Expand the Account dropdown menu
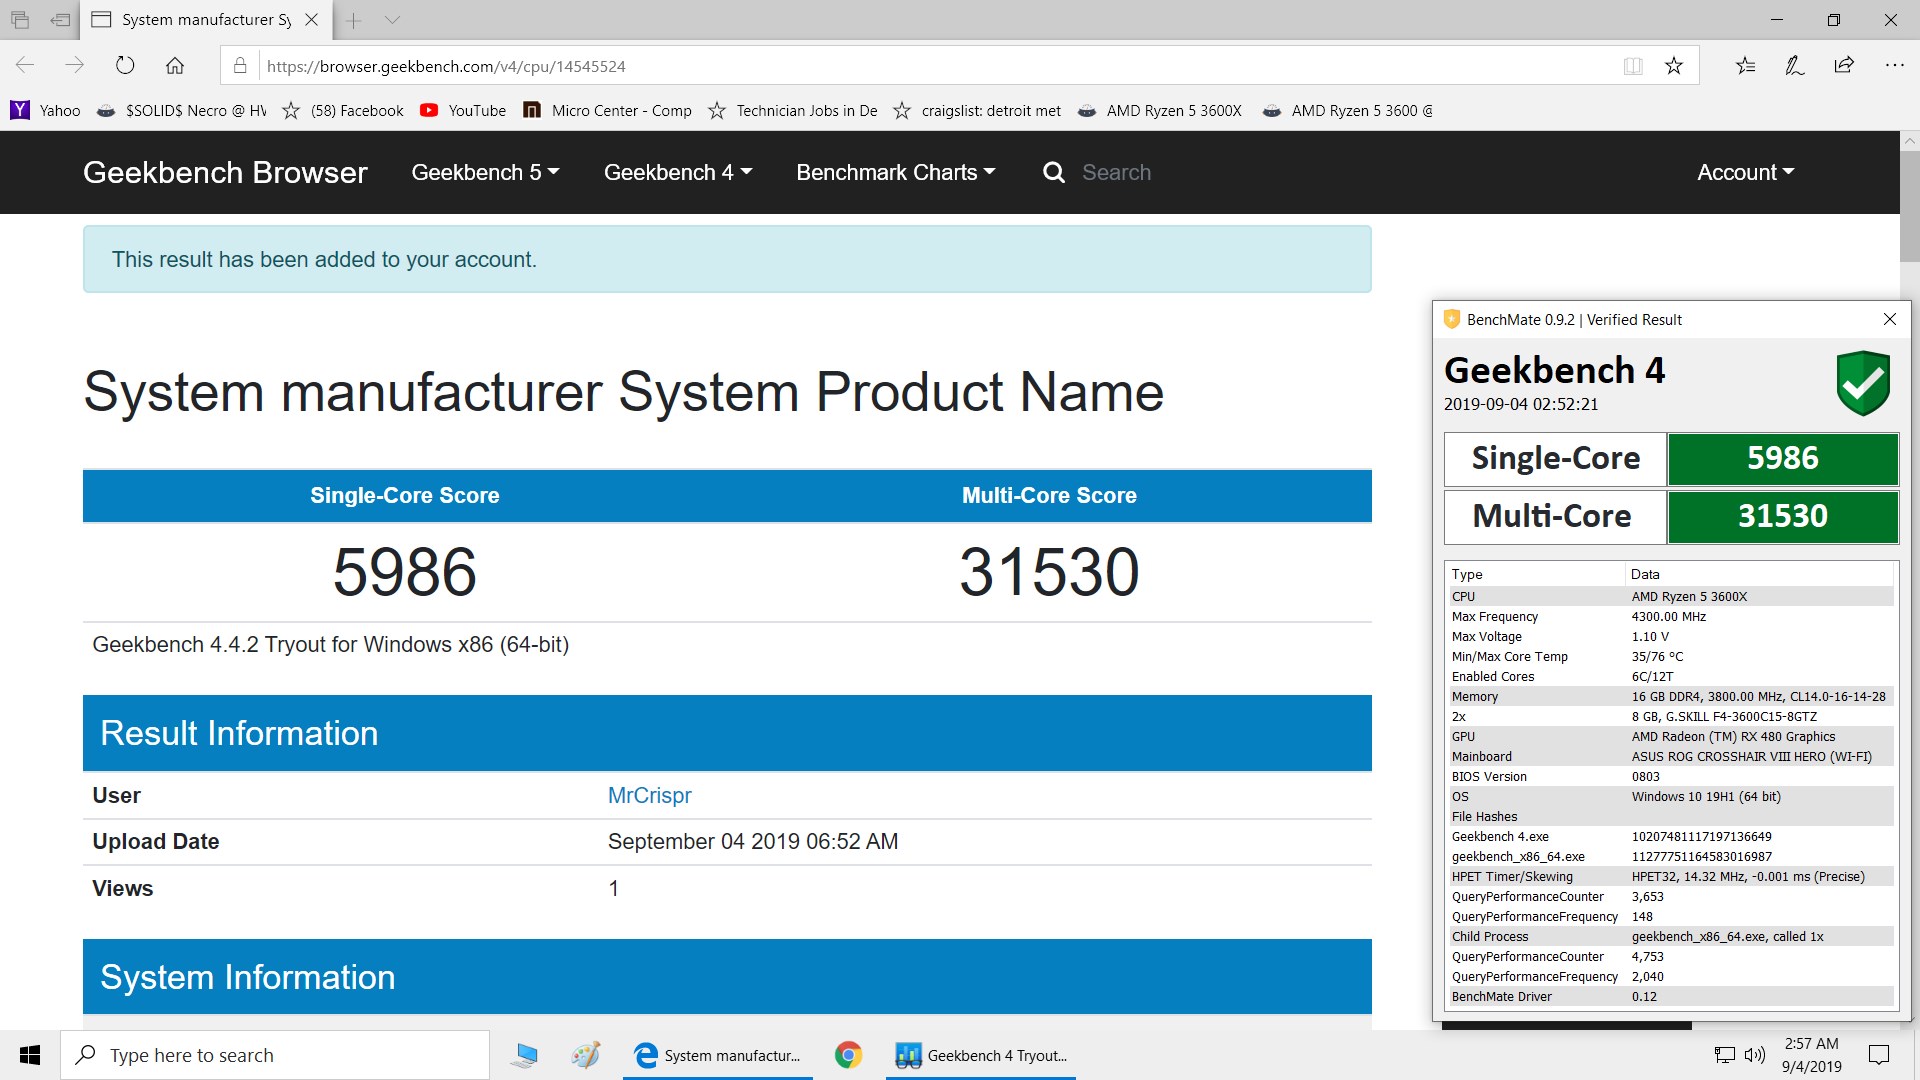 (1746, 172)
